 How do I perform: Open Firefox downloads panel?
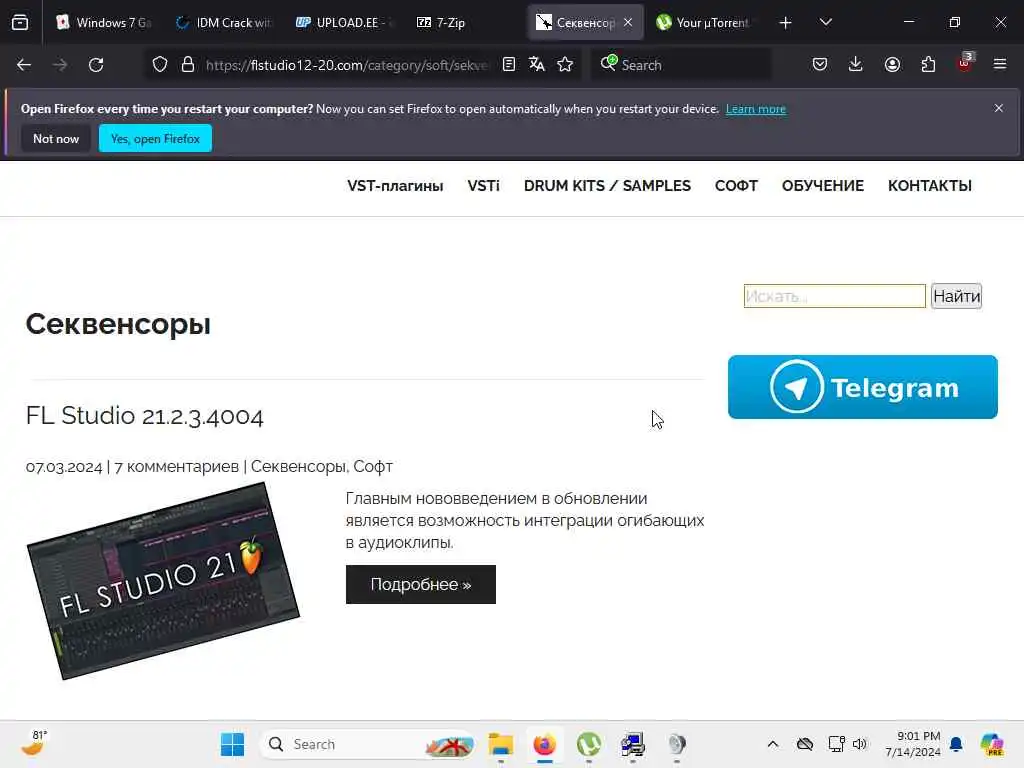[x=856, y=65]
